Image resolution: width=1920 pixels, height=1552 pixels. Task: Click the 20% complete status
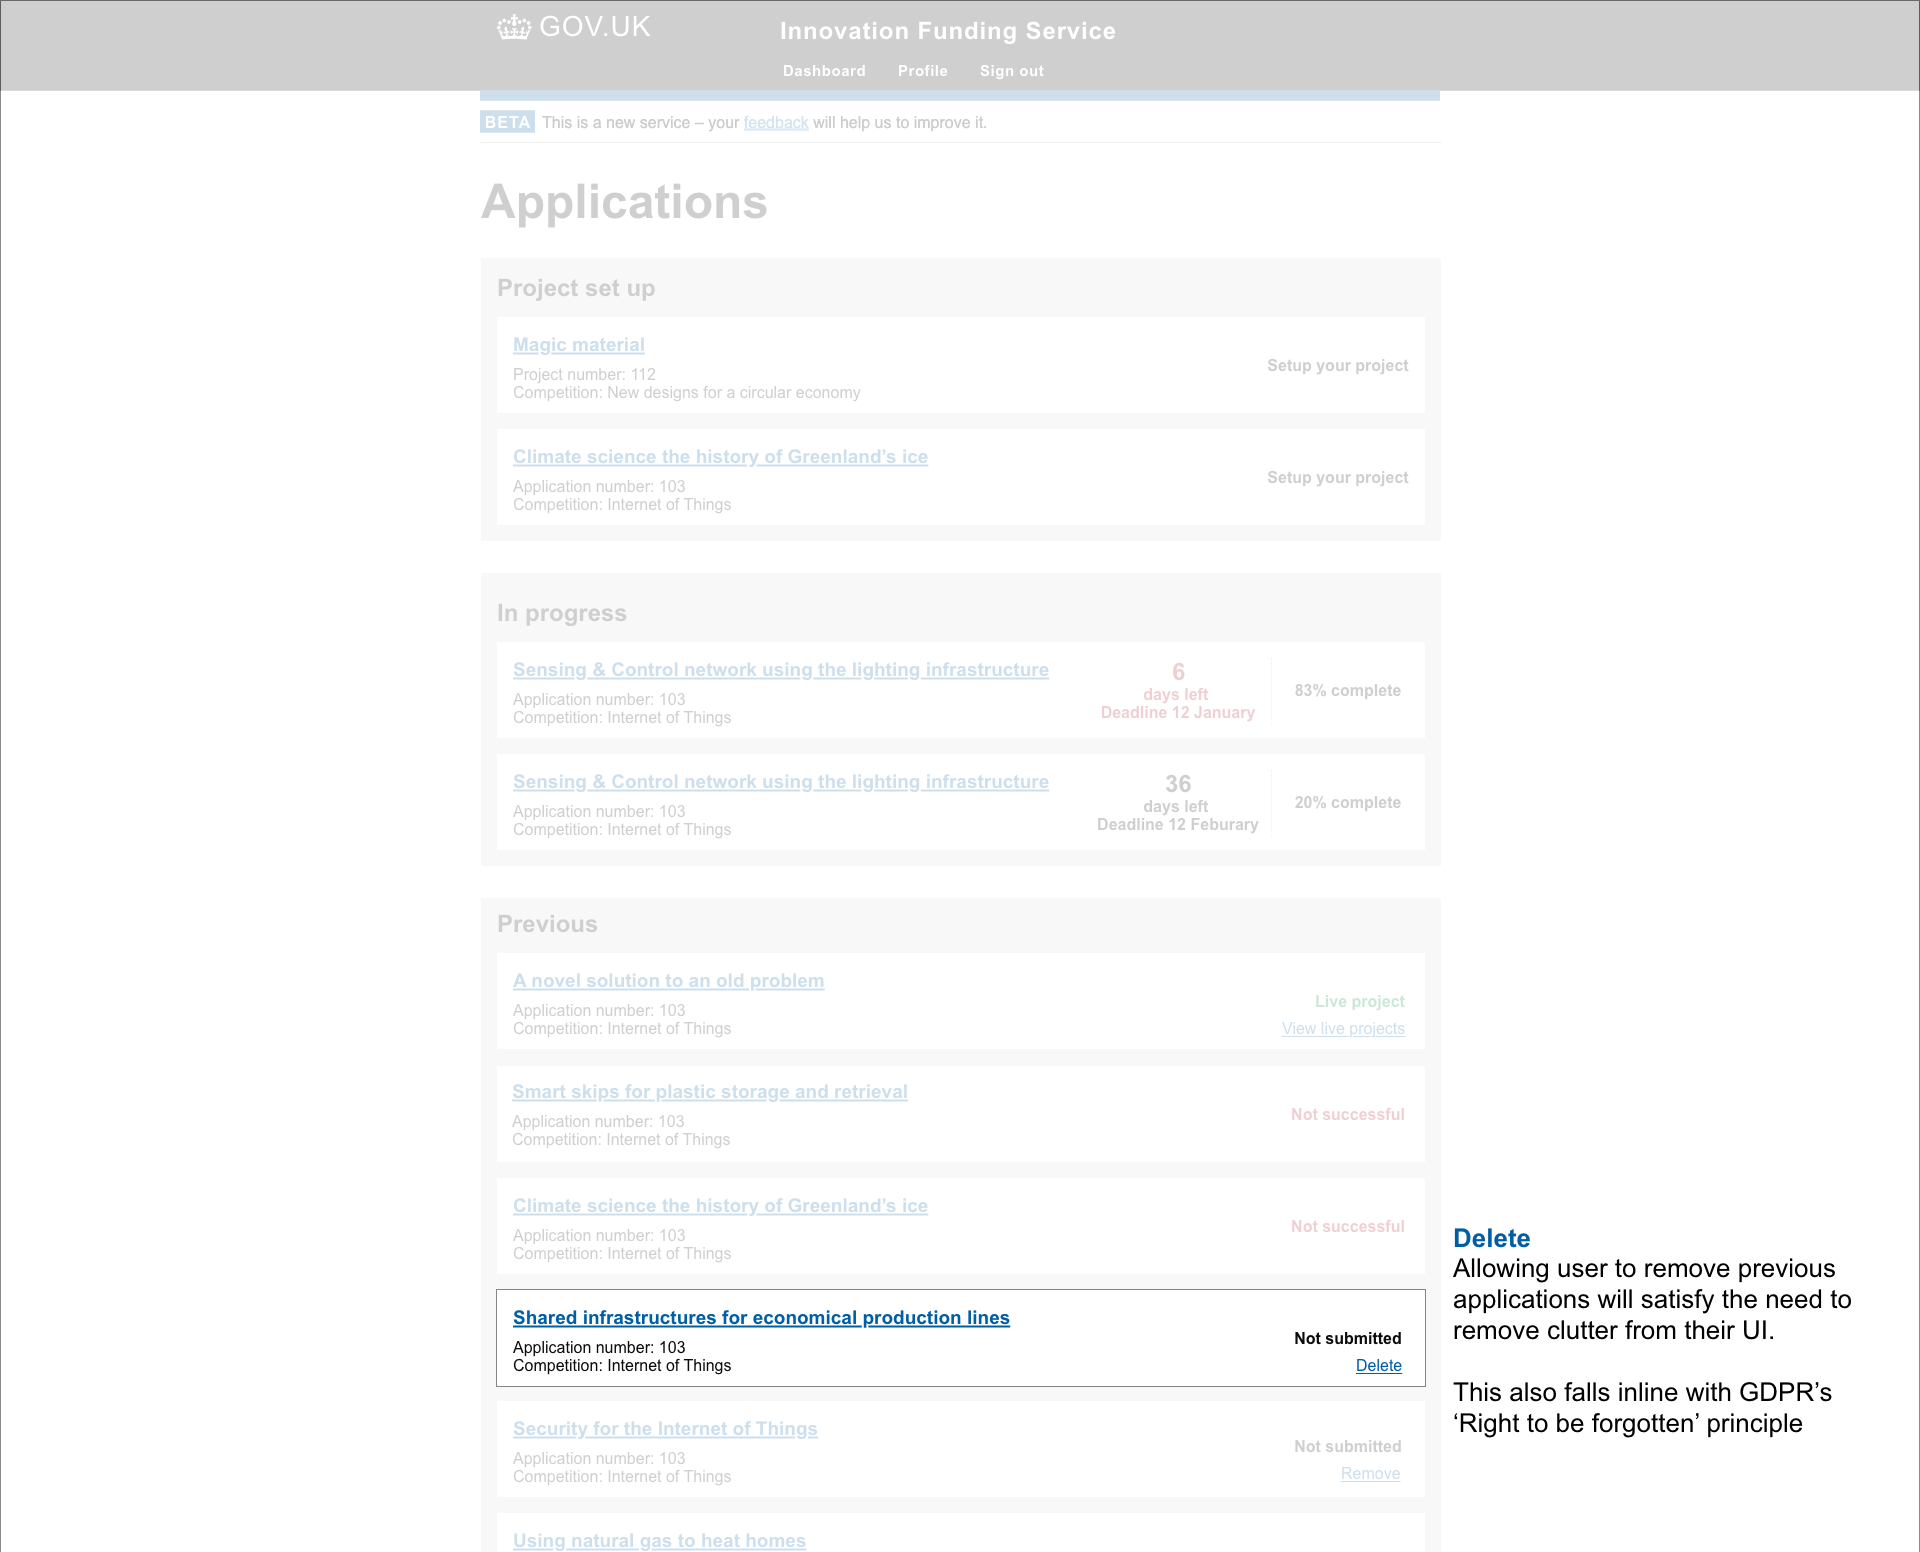(x=1347, y=803)
